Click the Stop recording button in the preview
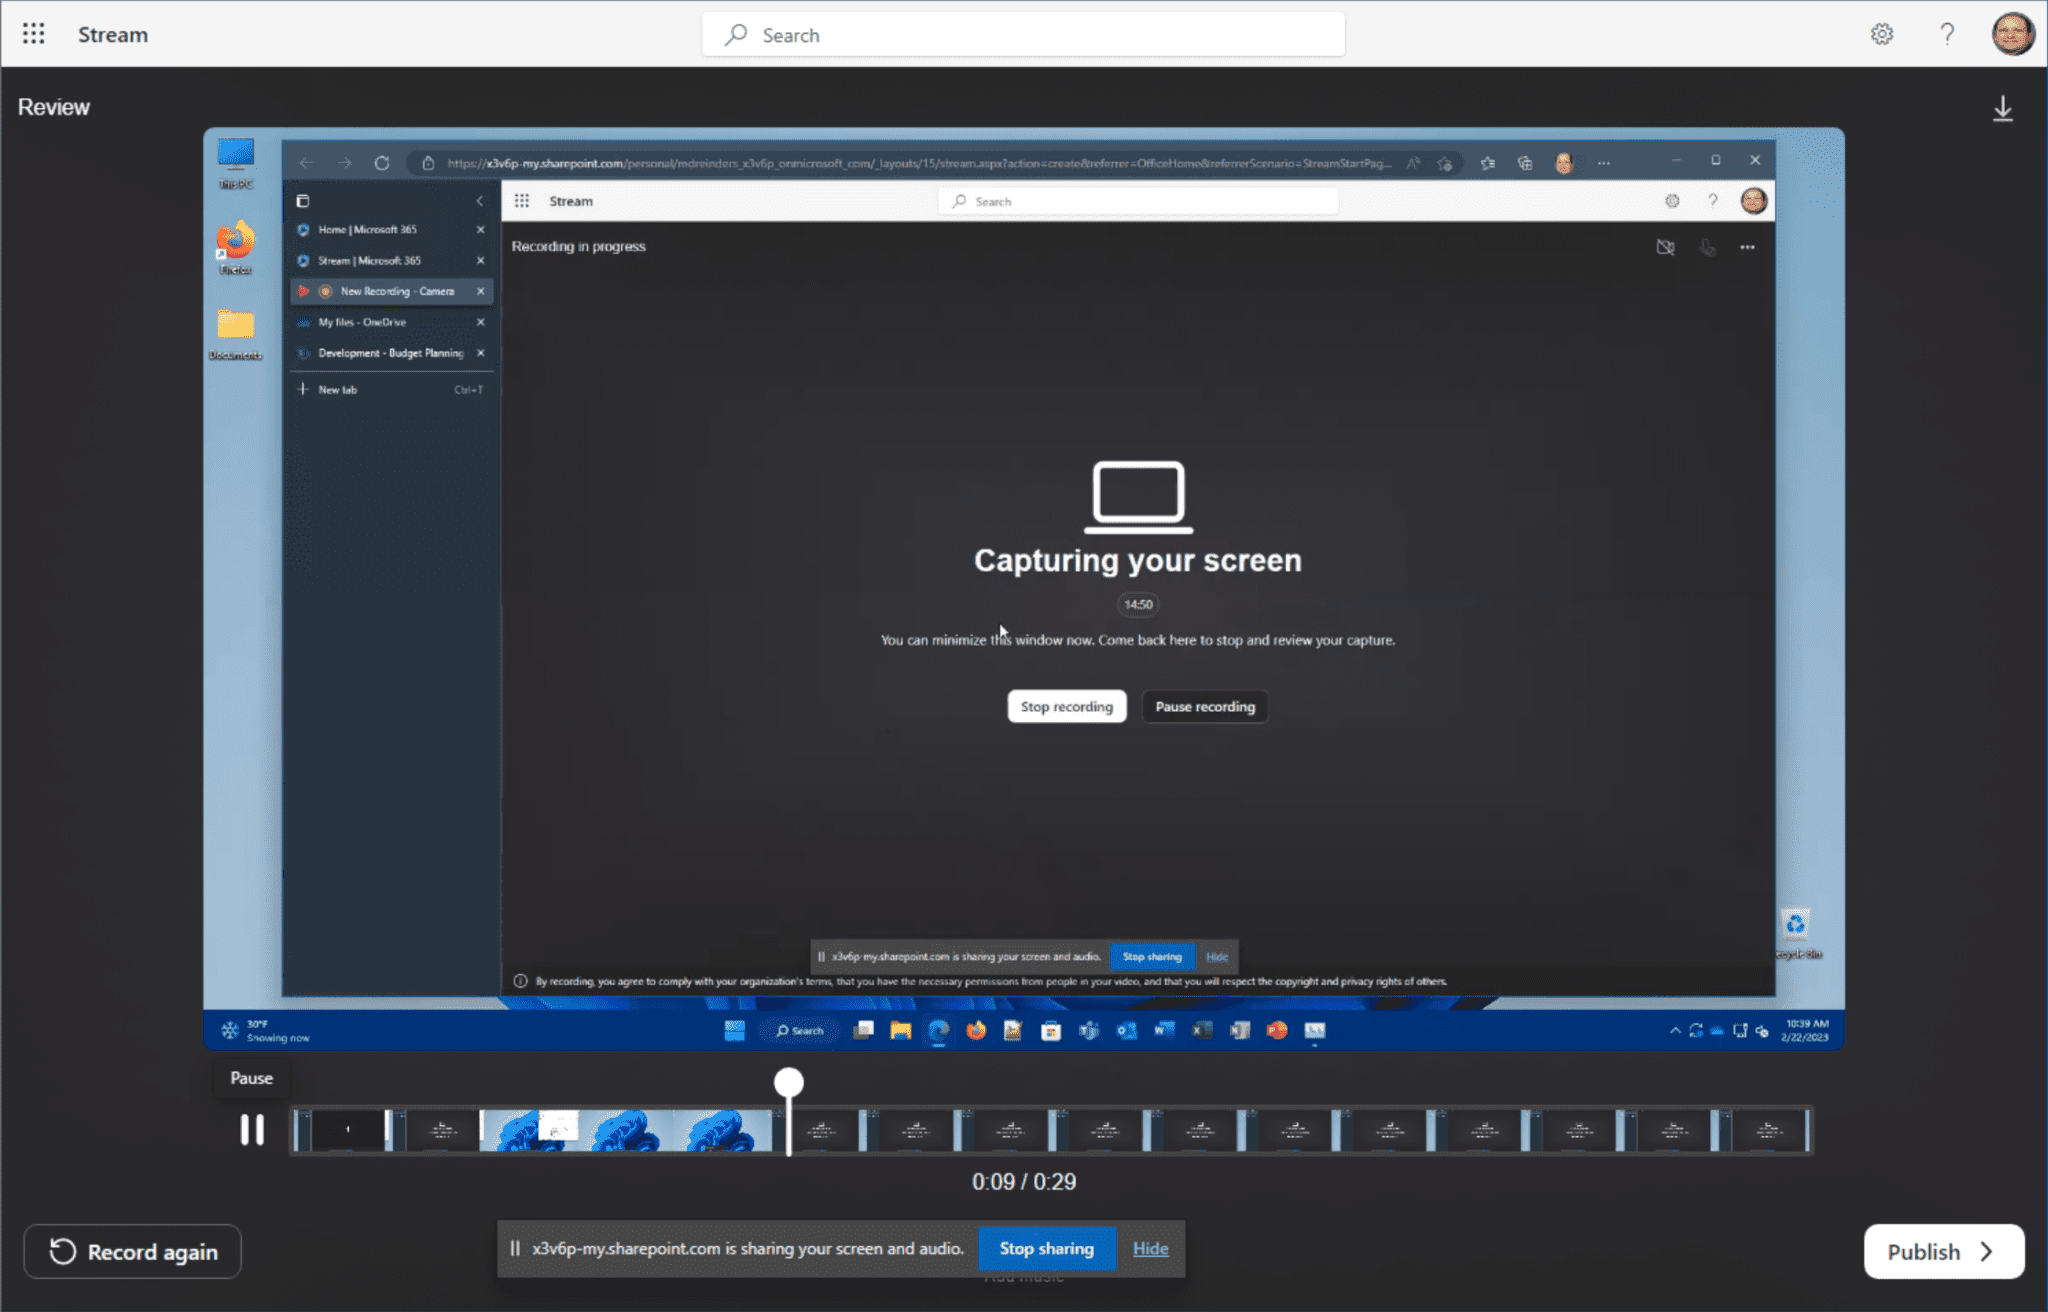This screenshot has height=1312, width=2048. [x=1066, y=706]
